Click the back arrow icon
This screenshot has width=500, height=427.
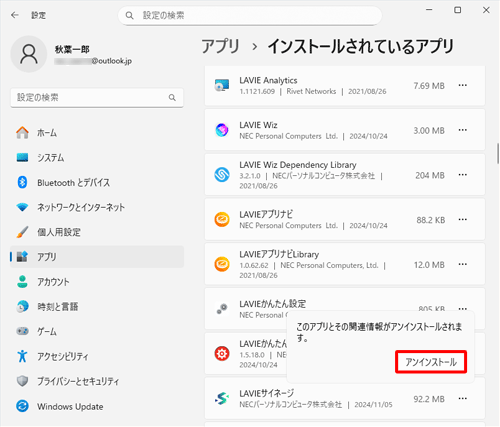[x=15, y=15]
